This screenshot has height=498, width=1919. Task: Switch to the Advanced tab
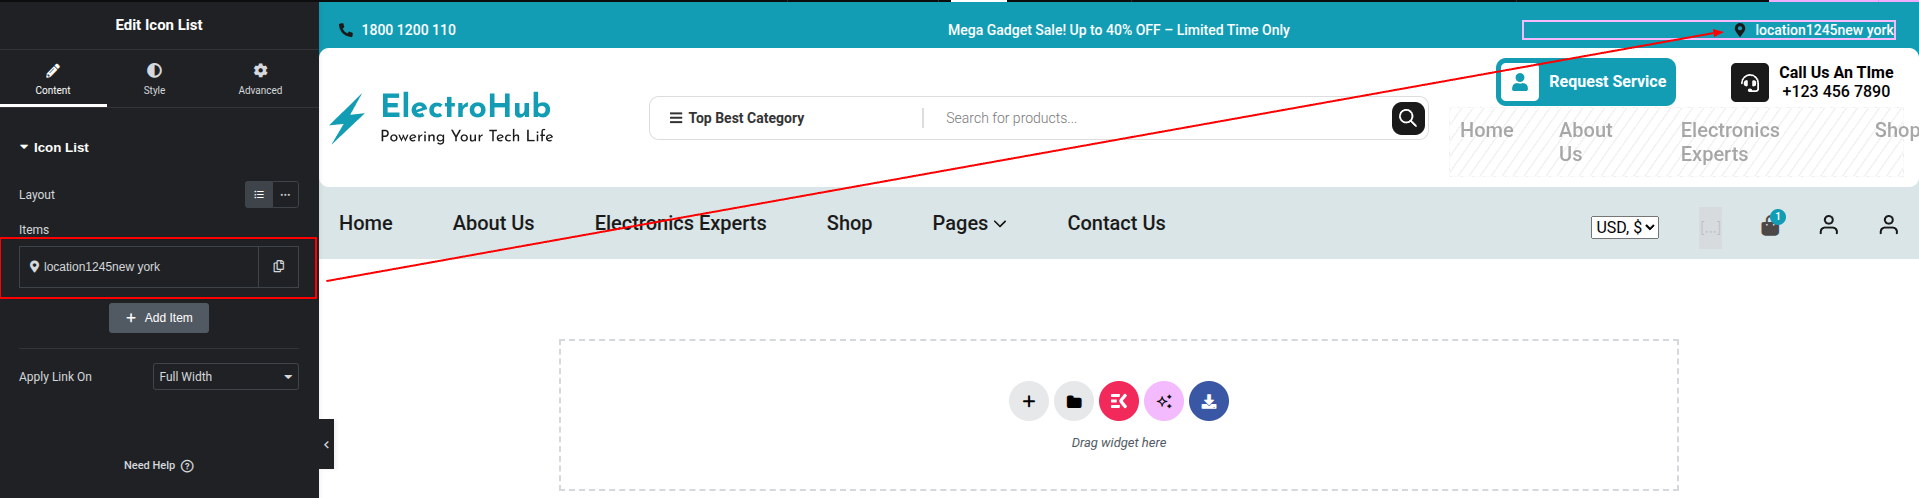point(260,78)
